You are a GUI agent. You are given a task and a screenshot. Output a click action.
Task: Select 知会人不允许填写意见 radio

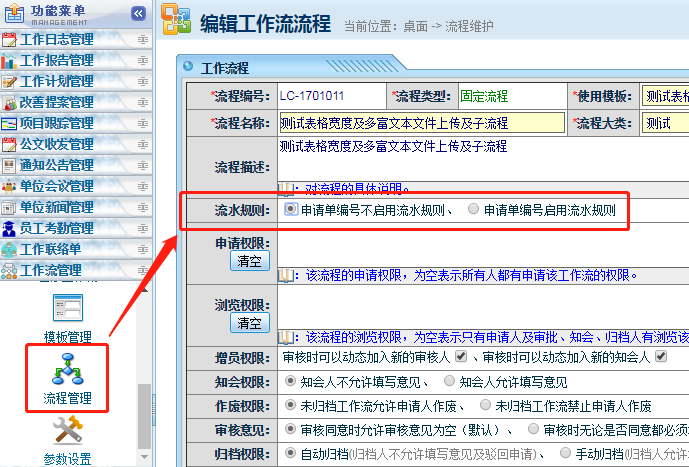pos(290,381)
